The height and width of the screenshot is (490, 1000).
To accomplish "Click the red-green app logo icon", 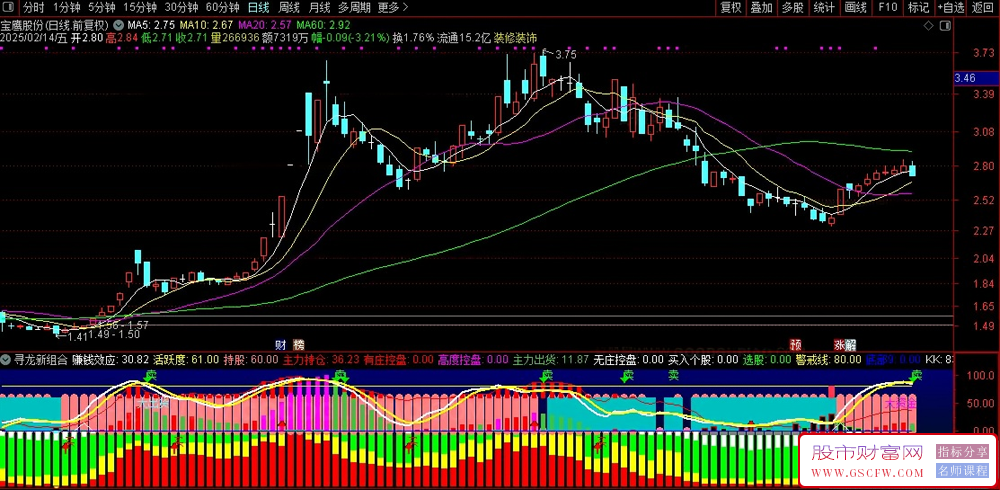I will click(x=9, y=7).
